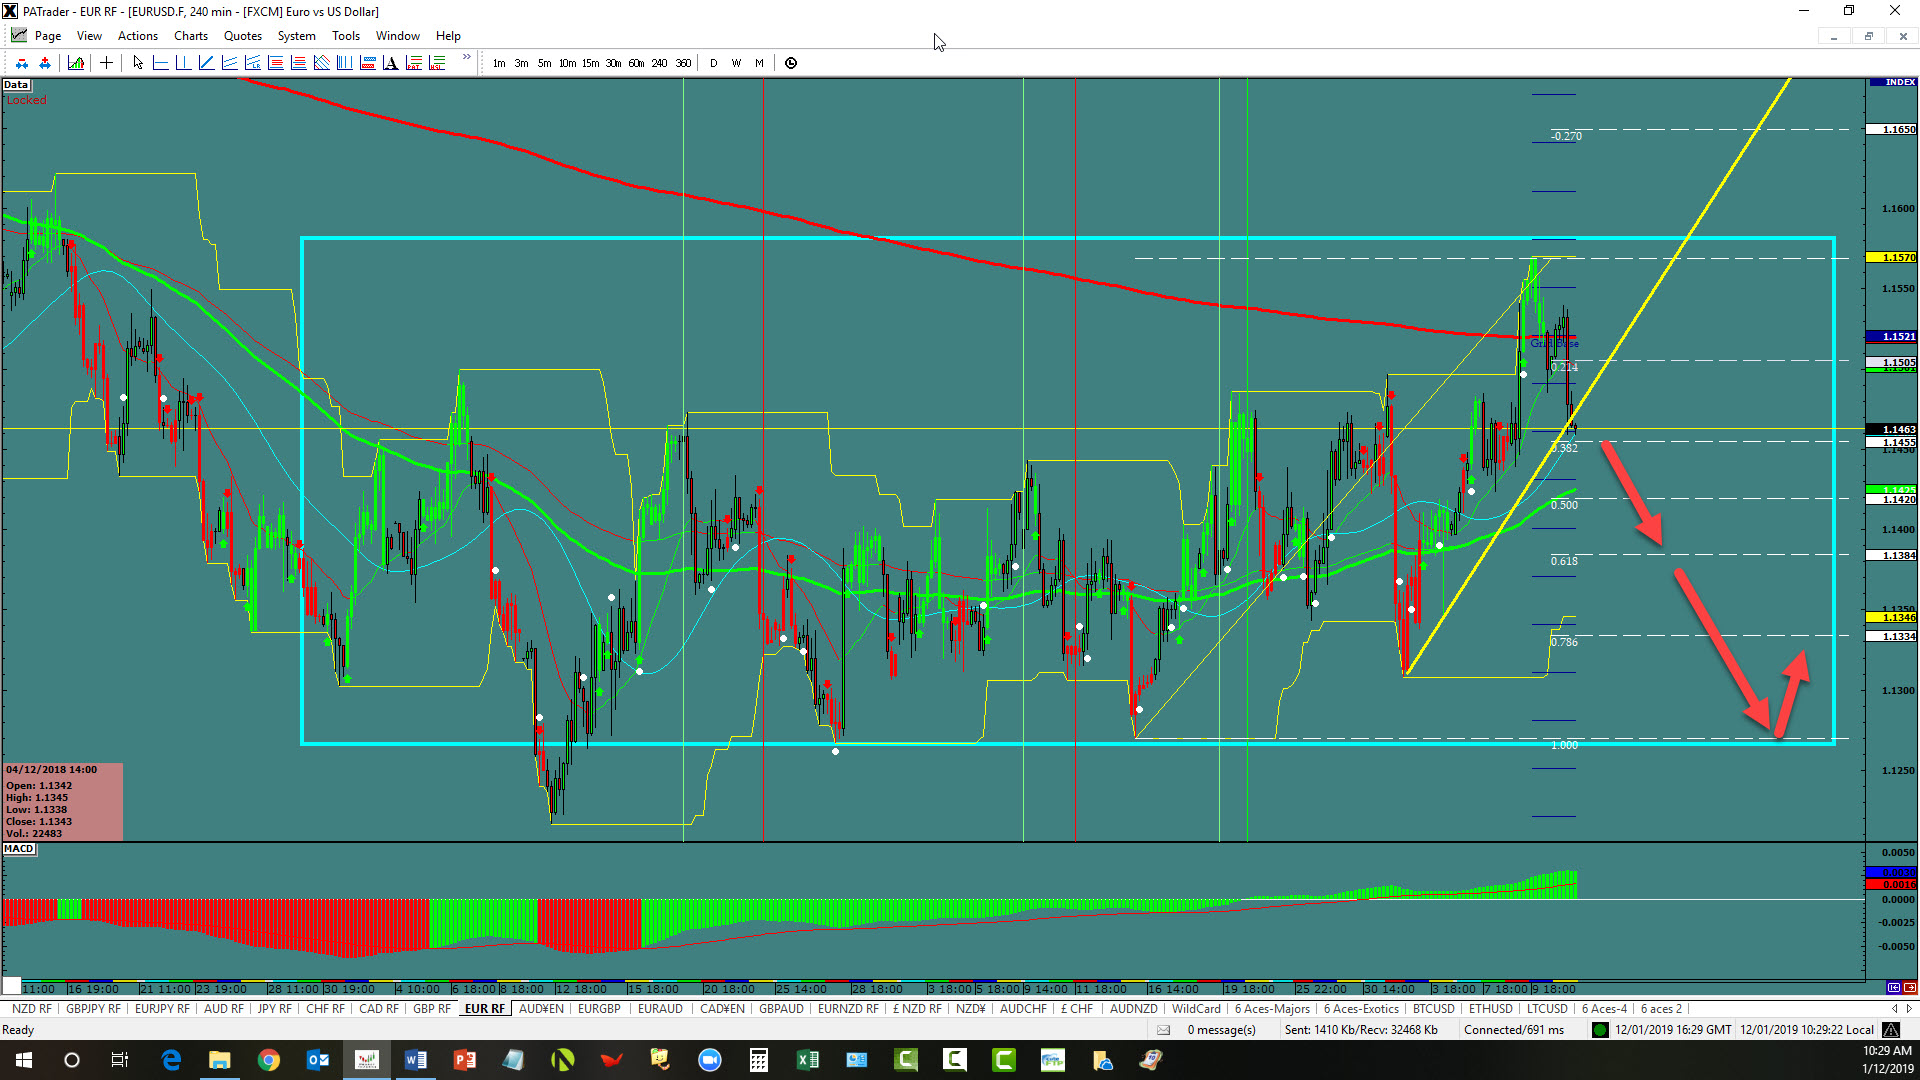Screen dimensions: 1920x1080
Task: Switch to the BTCUSD tab
Action: tap(1433, 1009)
